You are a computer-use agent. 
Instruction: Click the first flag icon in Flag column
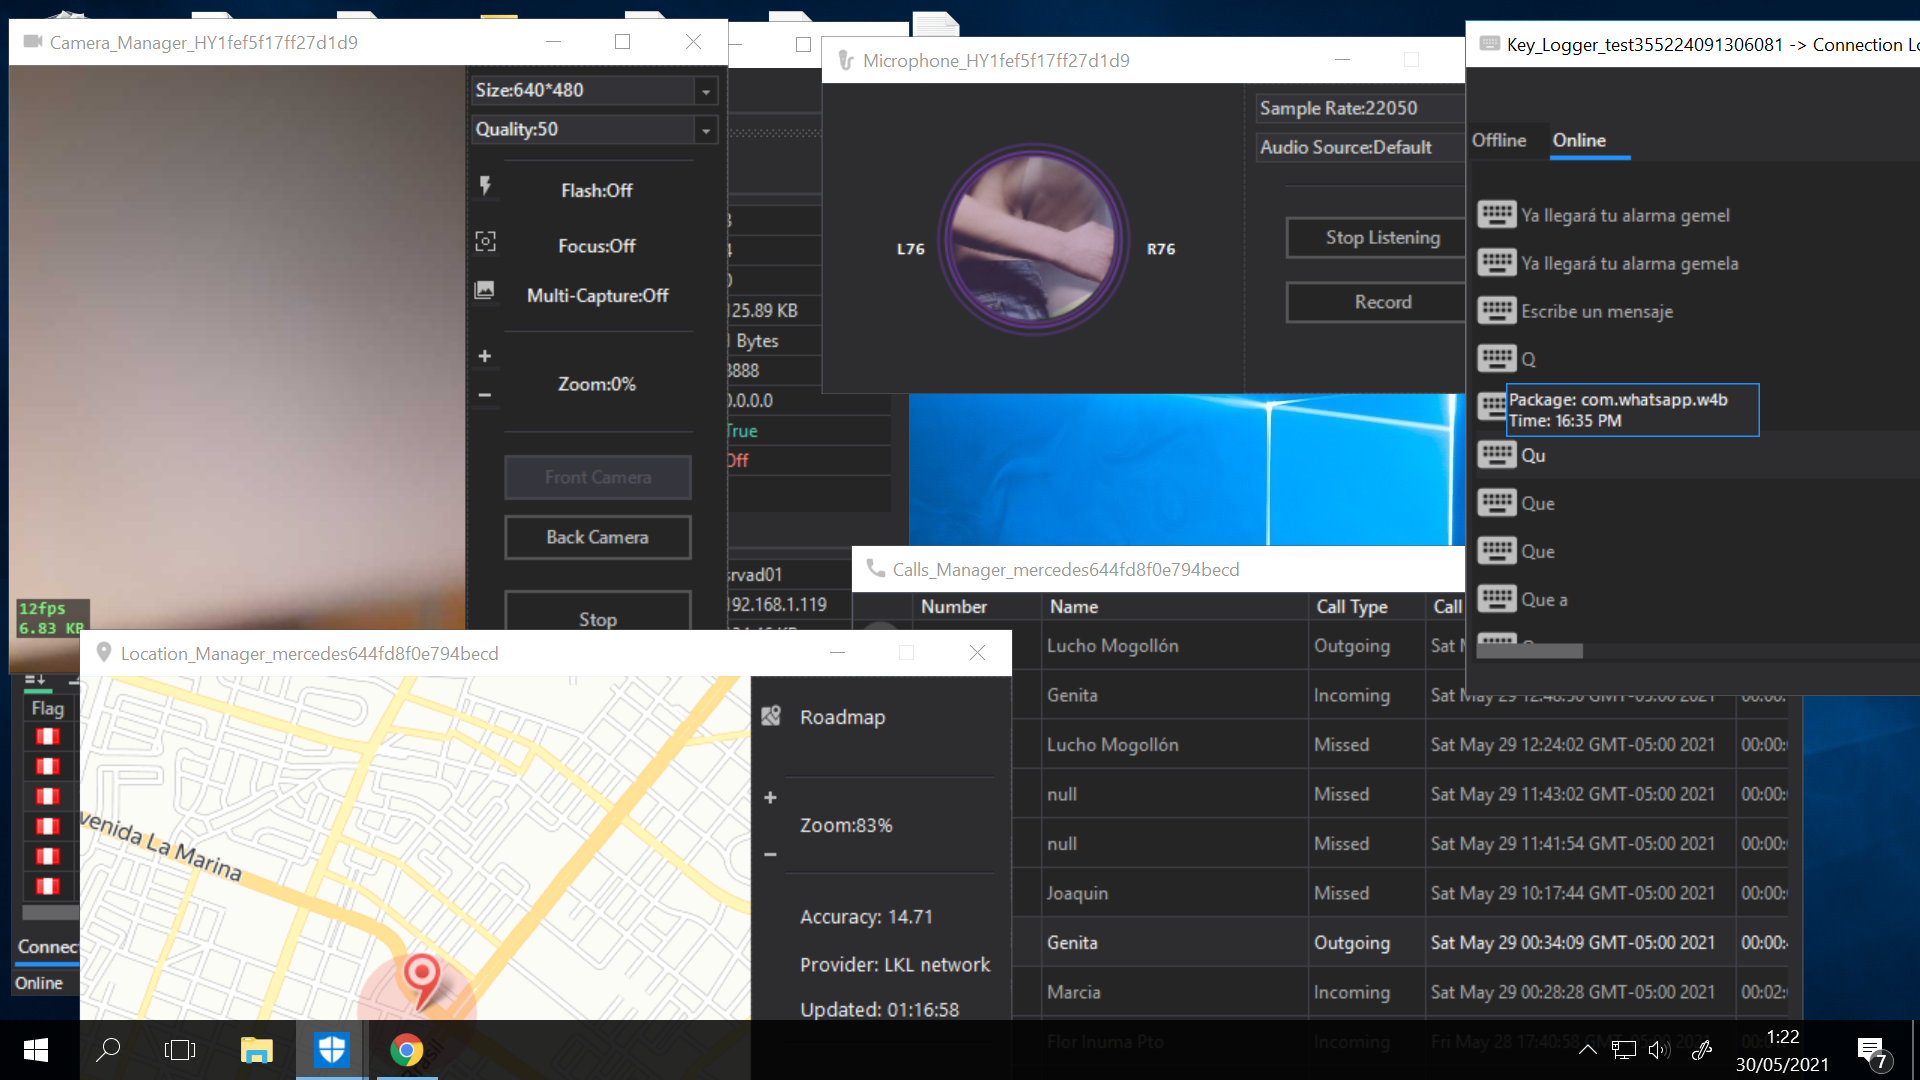47,737
